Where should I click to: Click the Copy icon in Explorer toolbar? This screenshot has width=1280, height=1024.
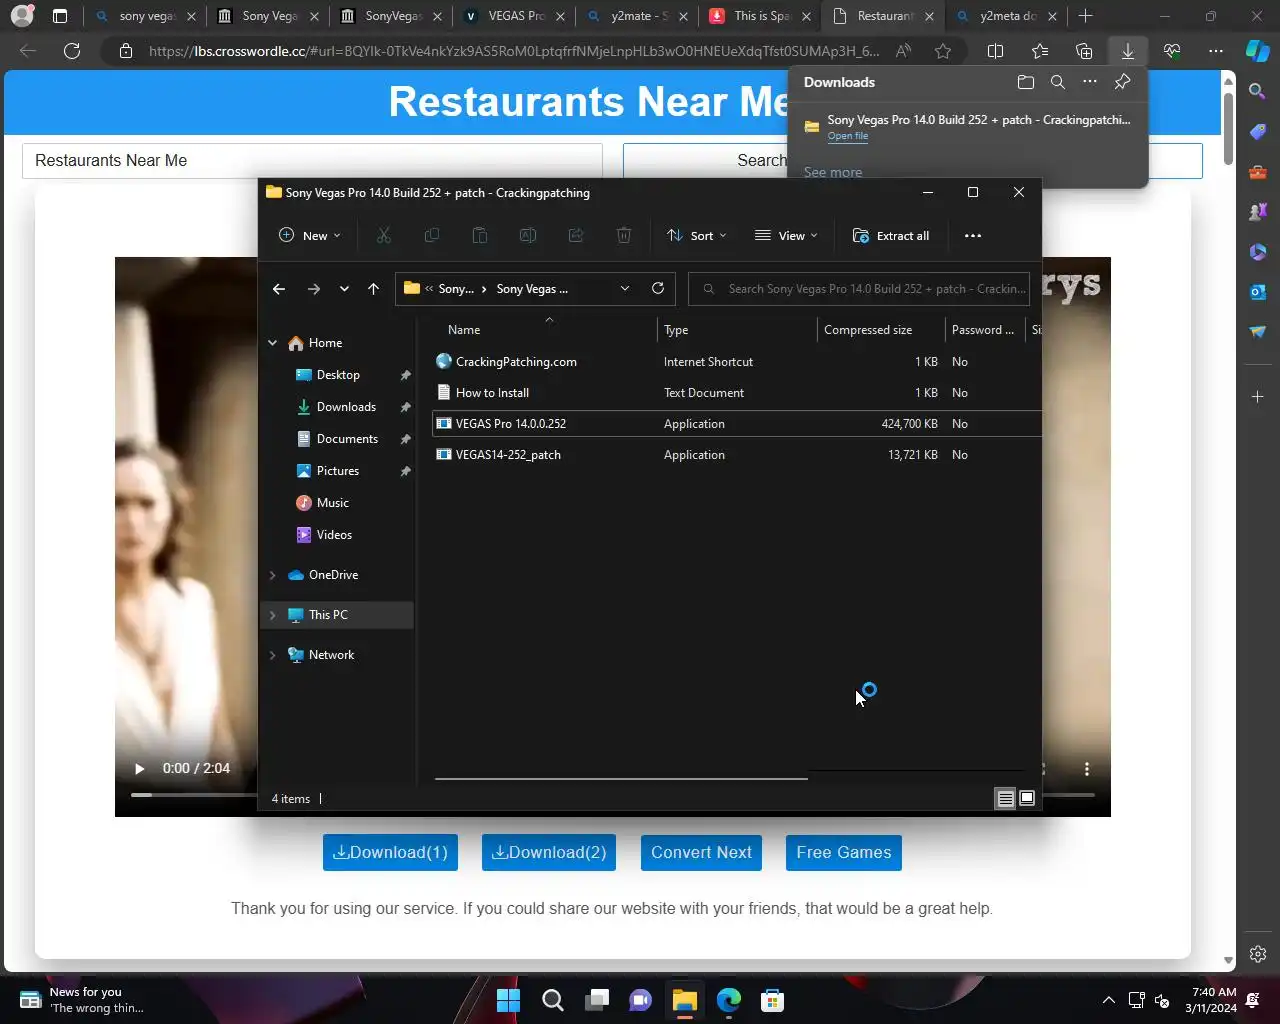(432, 236)
